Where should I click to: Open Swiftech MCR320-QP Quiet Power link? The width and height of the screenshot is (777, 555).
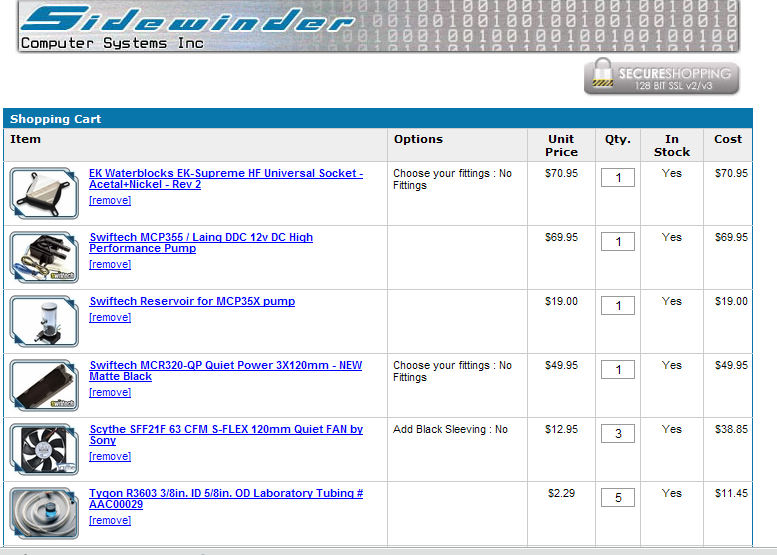click(225, 371)
